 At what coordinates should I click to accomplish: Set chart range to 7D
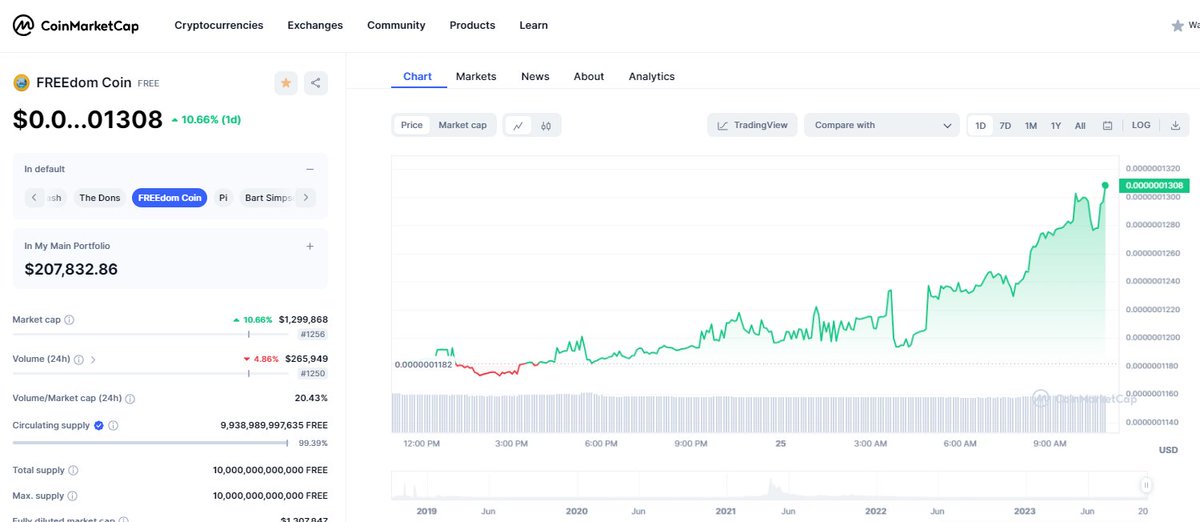click(1005, 125)
